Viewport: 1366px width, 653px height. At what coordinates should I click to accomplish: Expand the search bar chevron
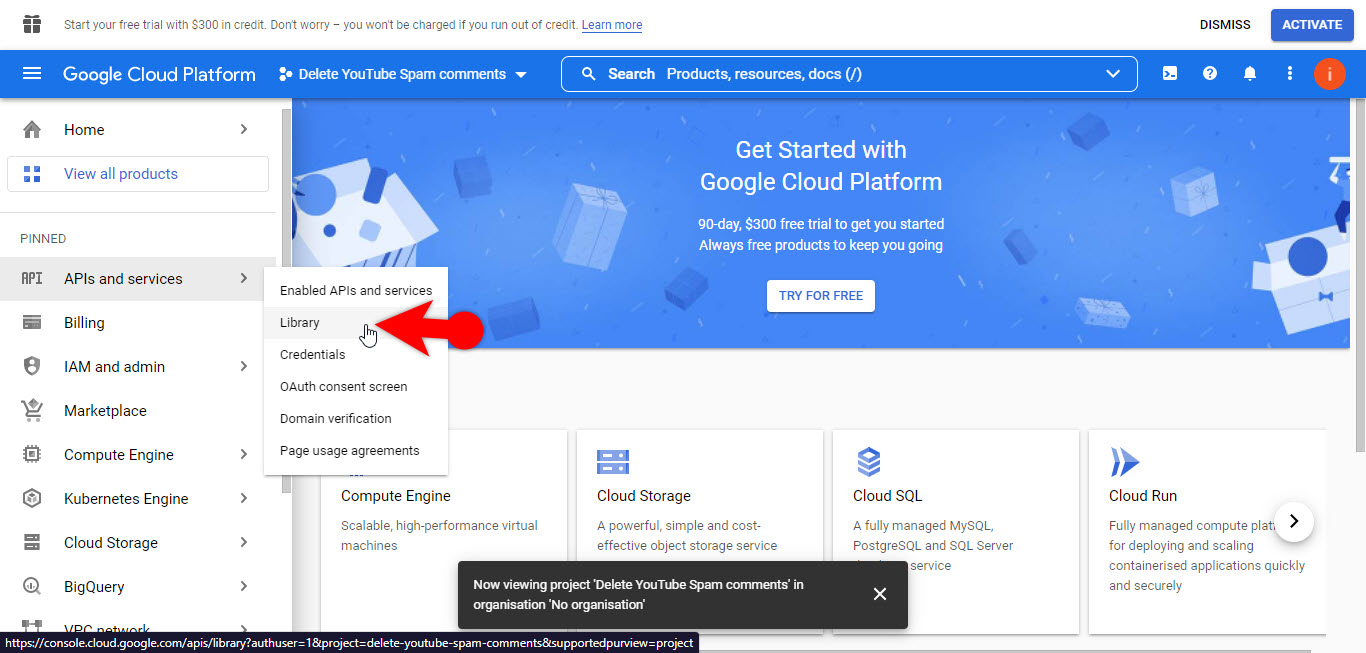point(1113,74)
